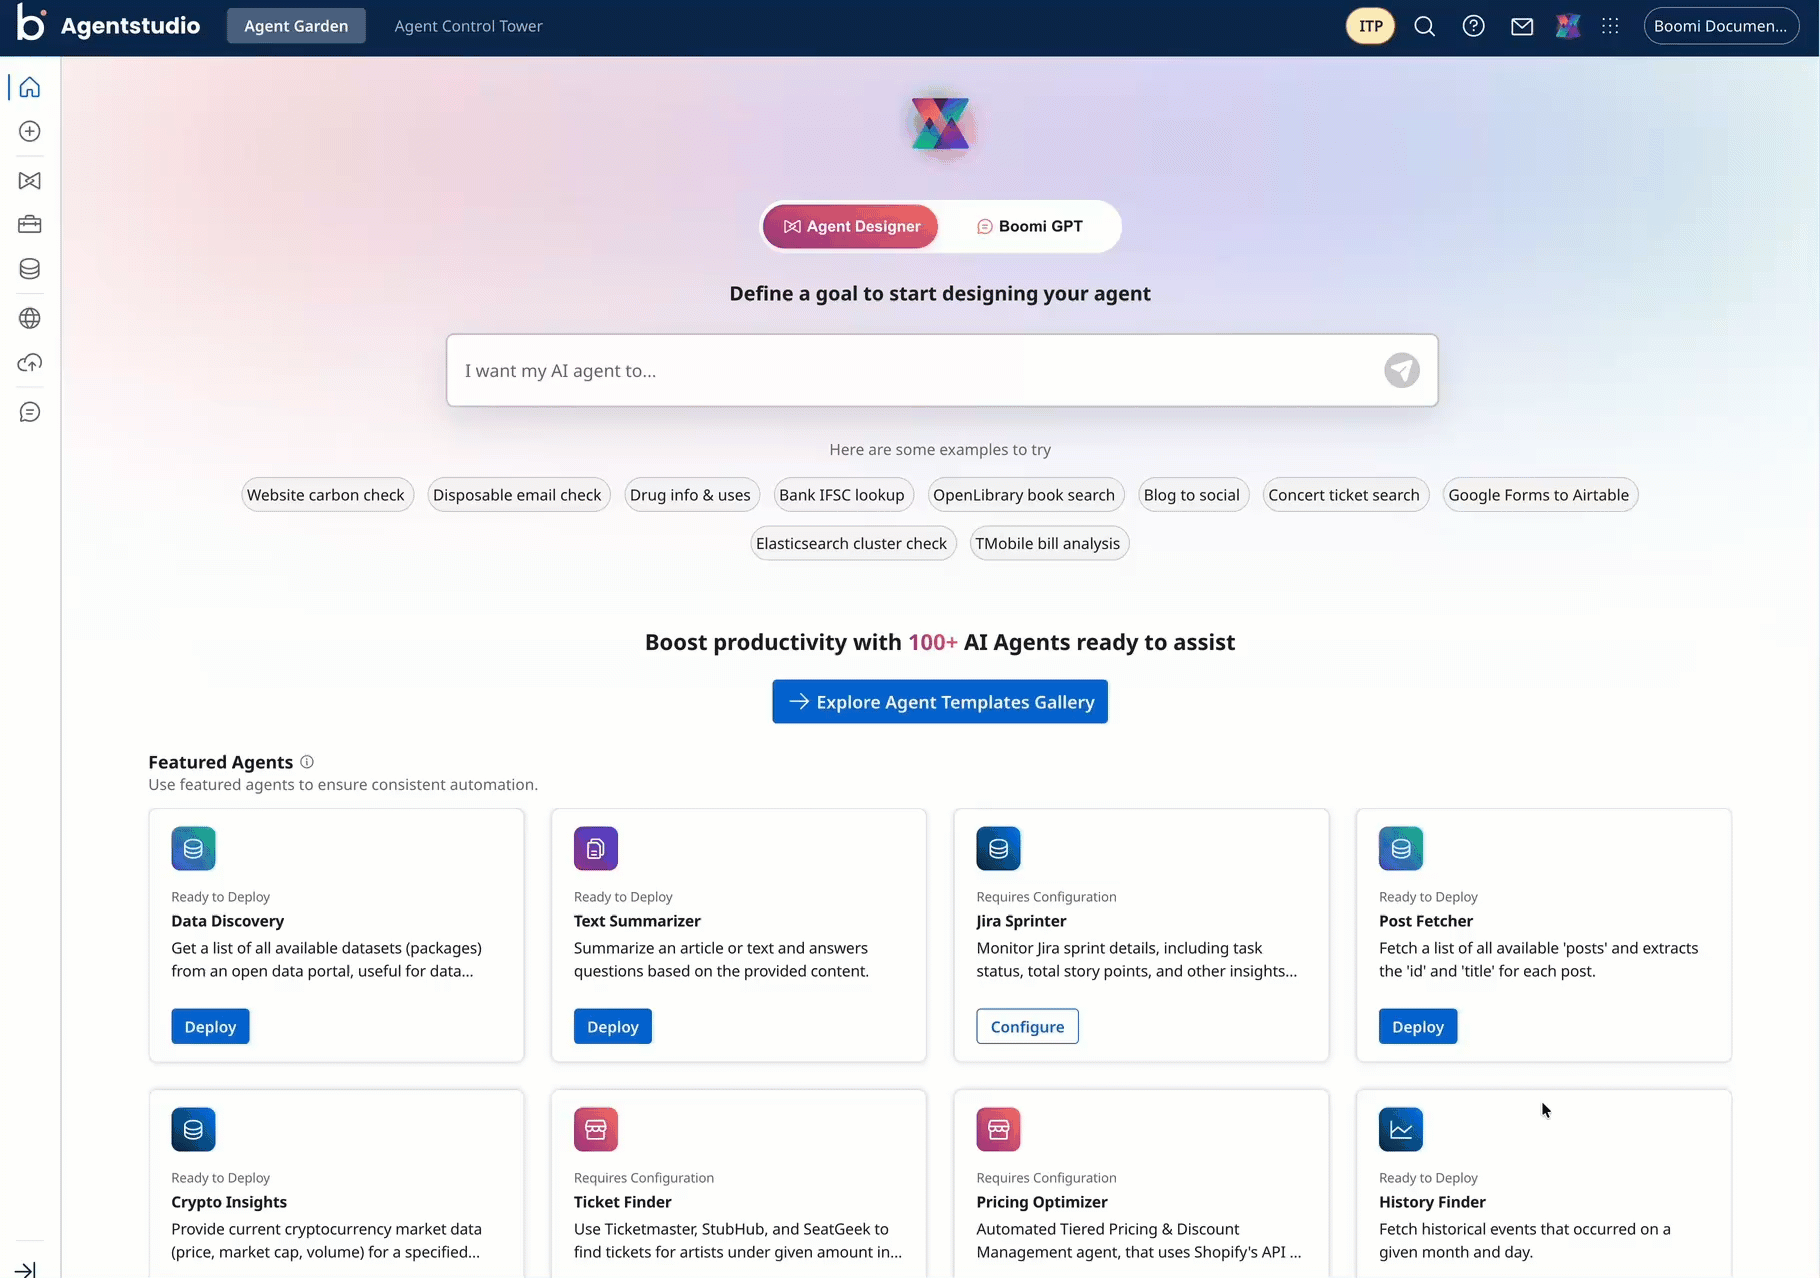
Task: Choose the Blog to social example
Action: coord(1192,494)
